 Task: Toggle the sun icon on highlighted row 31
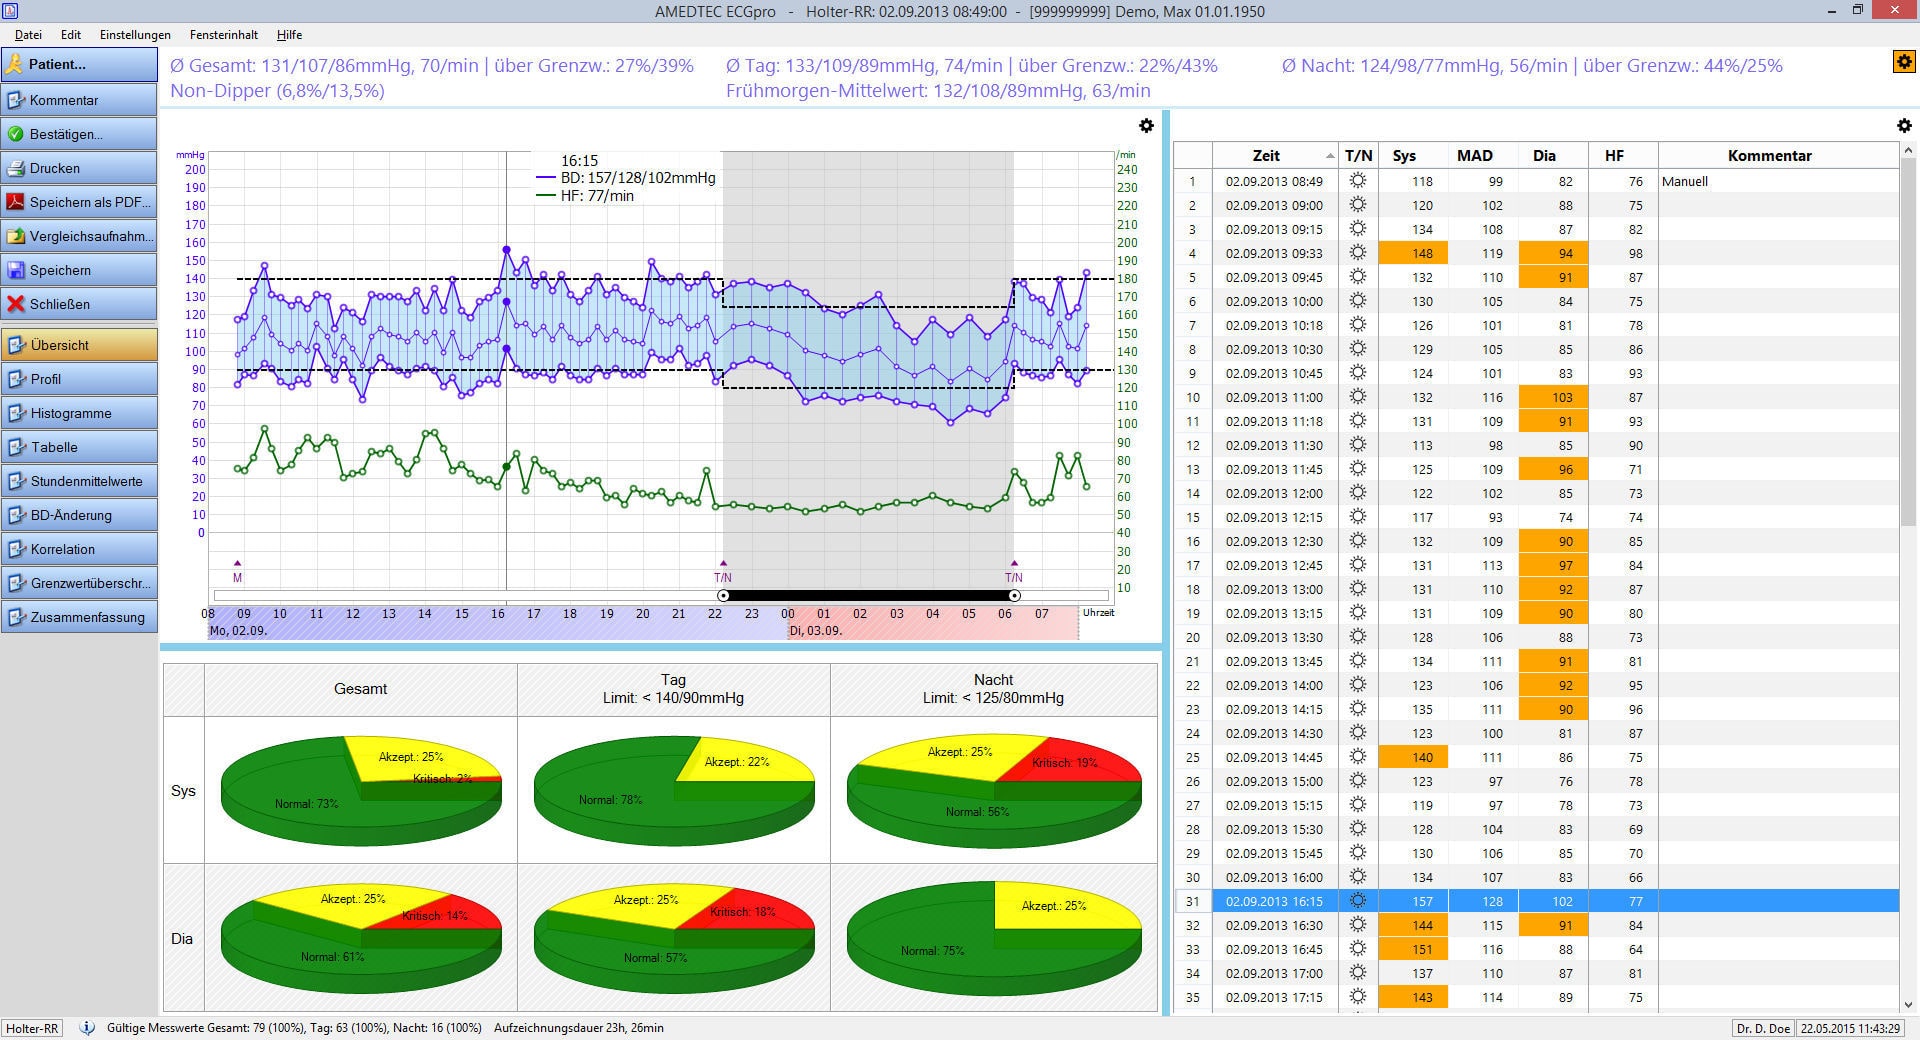1357,901
